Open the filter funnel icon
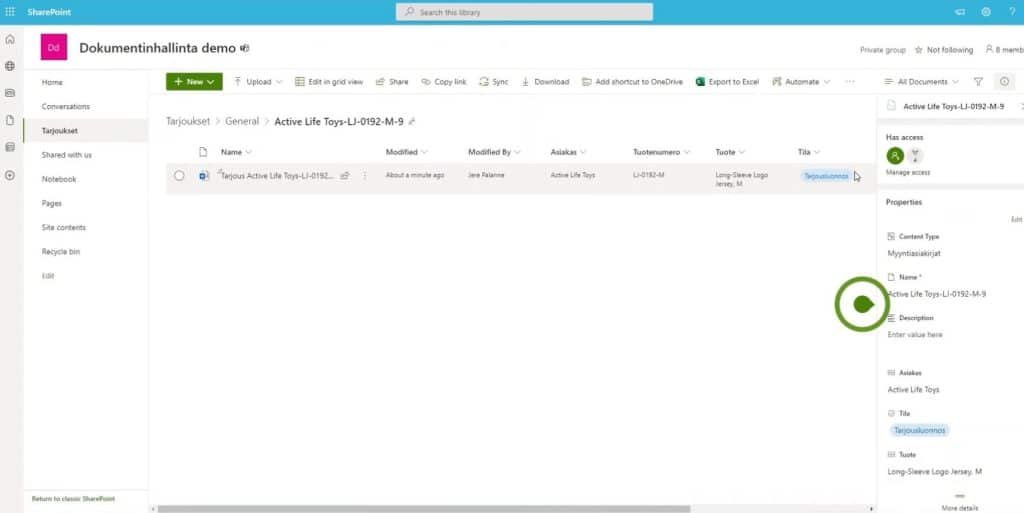 [x=978, y=82]
